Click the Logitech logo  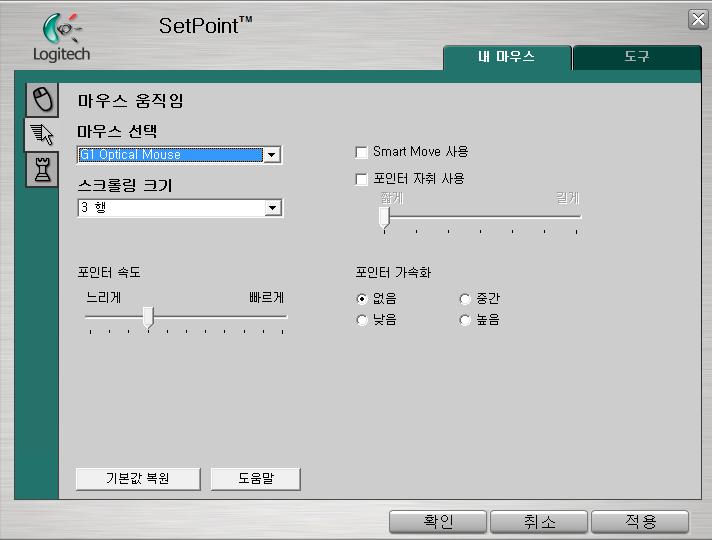pyautogui.click(x=61, y=37)
